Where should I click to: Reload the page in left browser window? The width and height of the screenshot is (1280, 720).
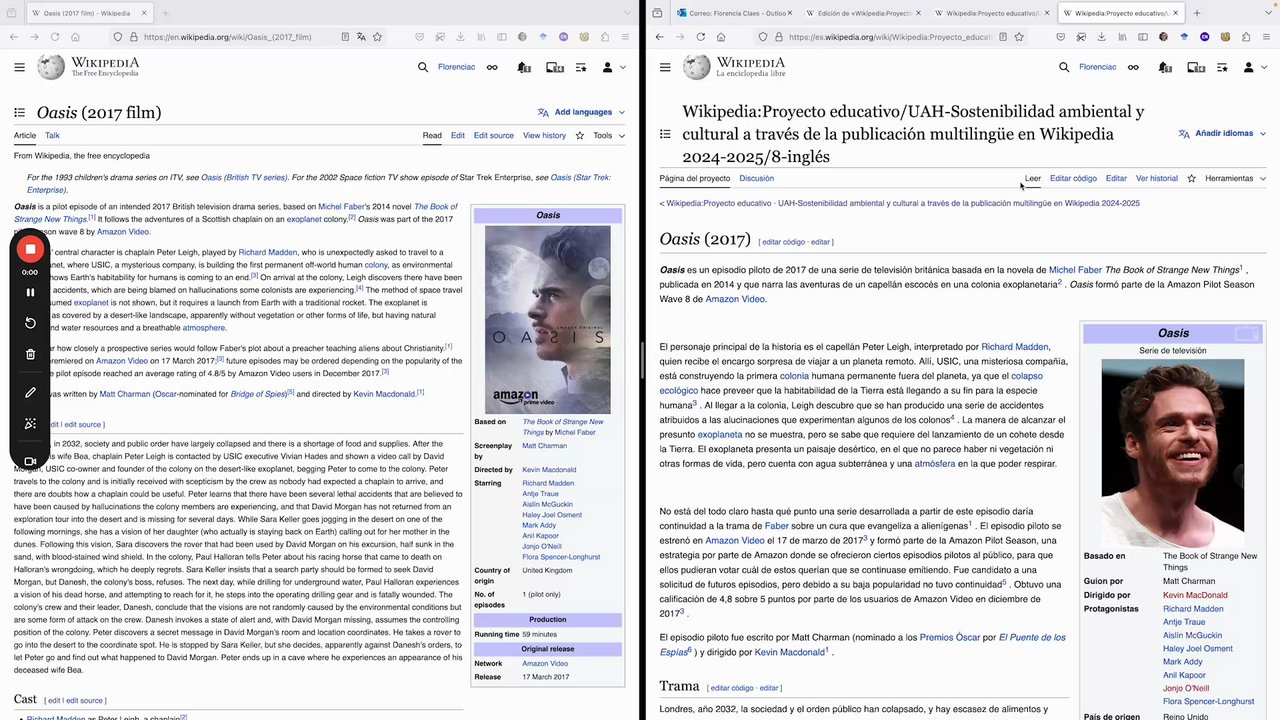pyautogui.click(x=55, y=37)
